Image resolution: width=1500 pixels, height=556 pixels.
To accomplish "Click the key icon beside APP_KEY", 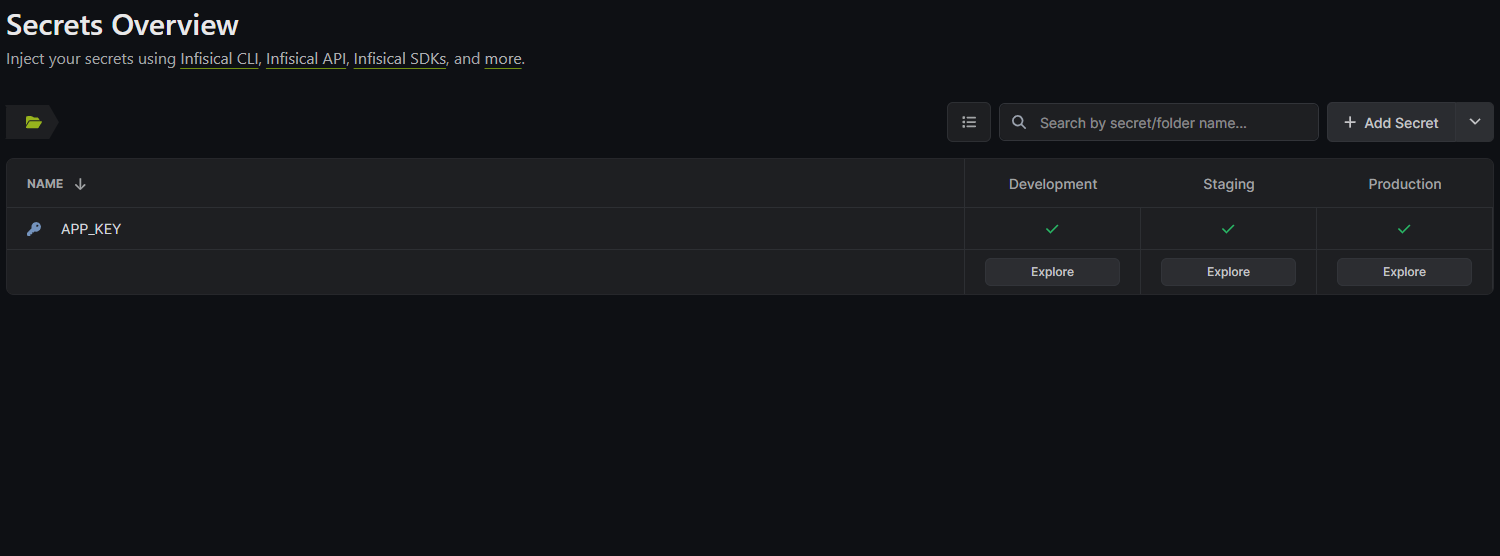I will pyautogui.click(x=34, y=229).
